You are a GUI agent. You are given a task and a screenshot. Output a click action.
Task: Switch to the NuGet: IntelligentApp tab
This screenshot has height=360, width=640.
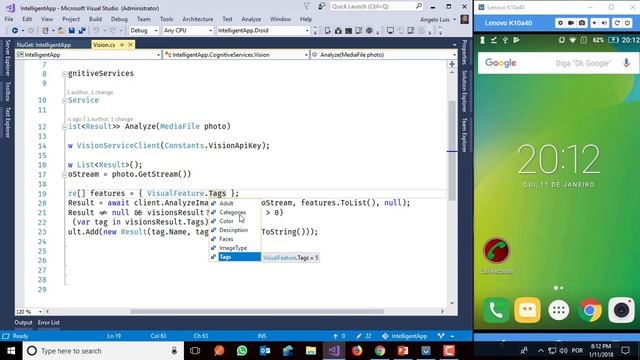(x=44, y=45)
